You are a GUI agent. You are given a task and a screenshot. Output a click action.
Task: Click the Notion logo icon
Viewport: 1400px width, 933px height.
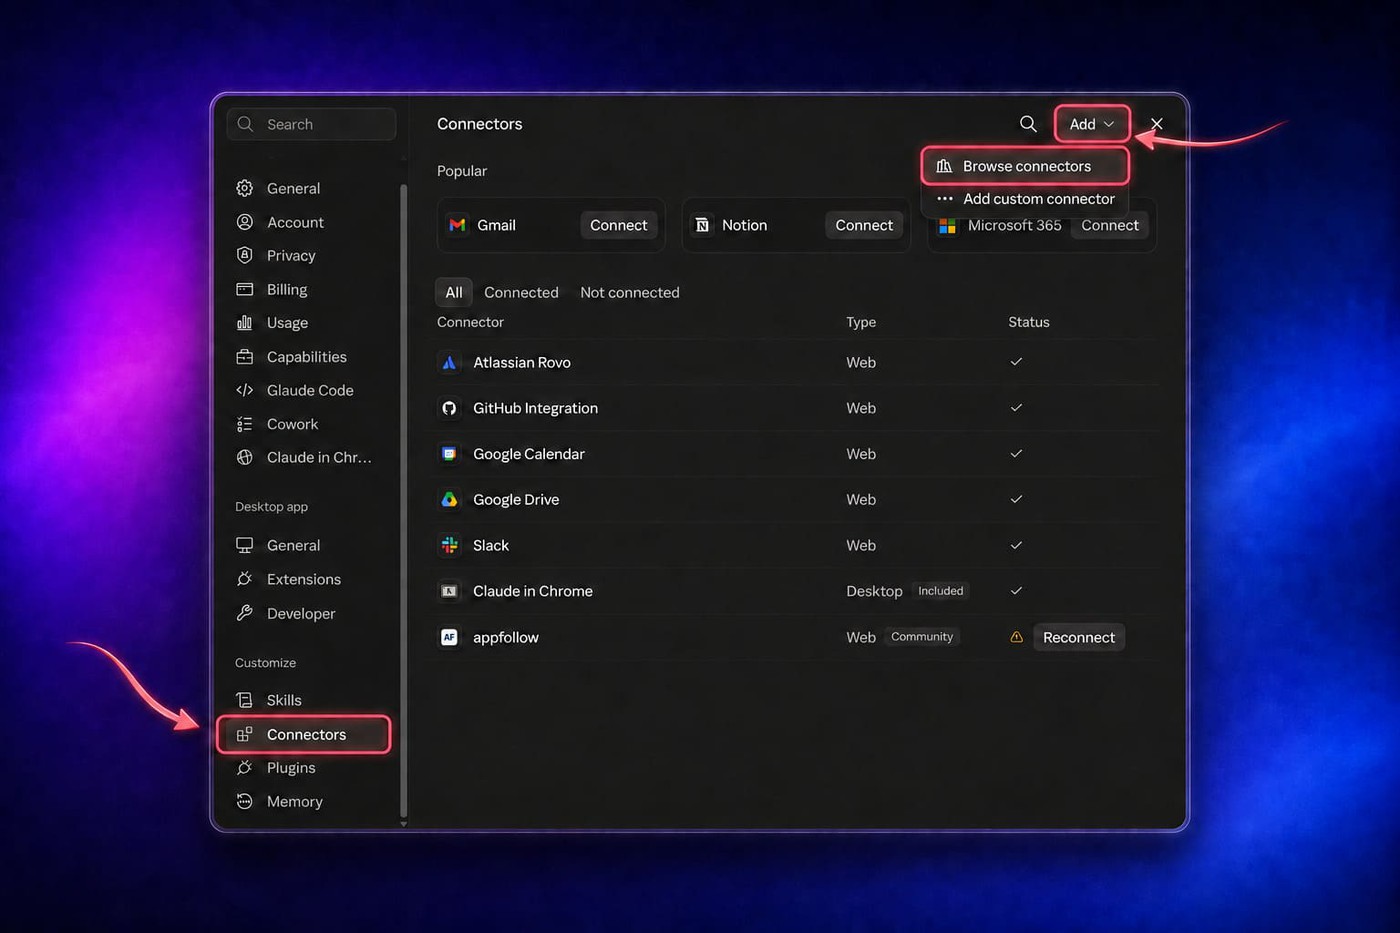pyautogui.click(x=702, y=225)
